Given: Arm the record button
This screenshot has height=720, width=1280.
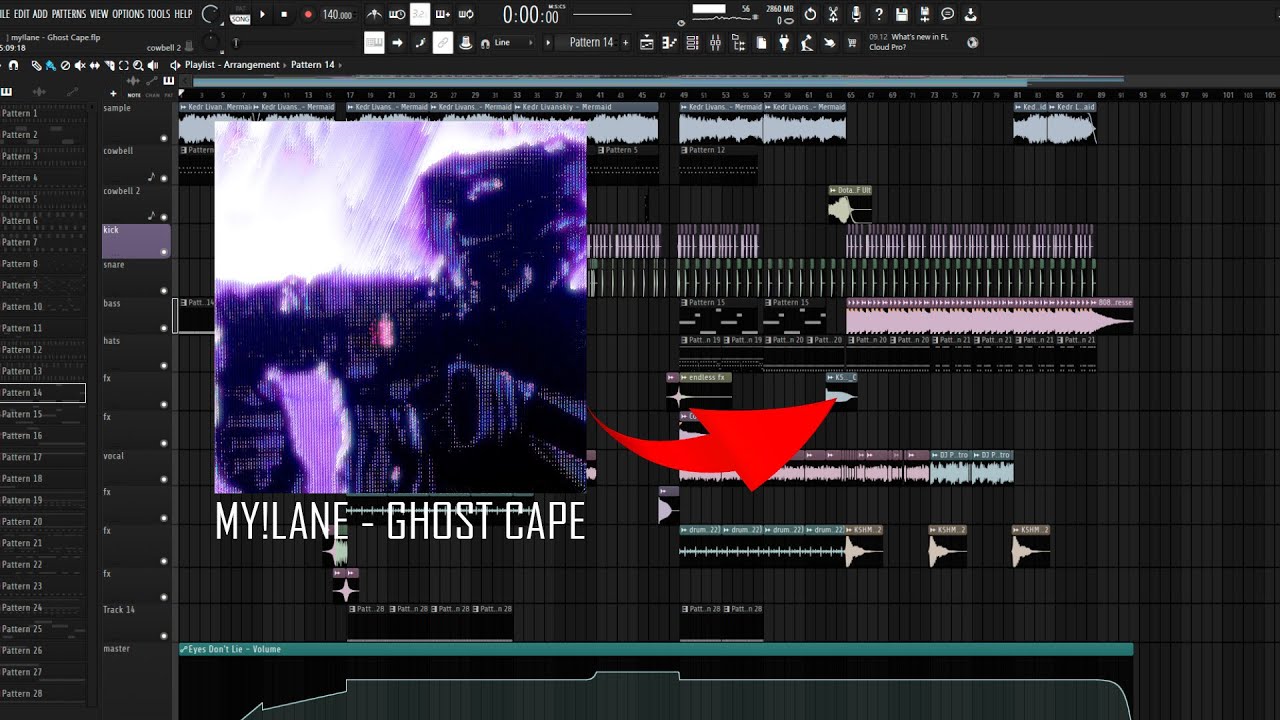Looking at the screenshot, I should [308, 14].
